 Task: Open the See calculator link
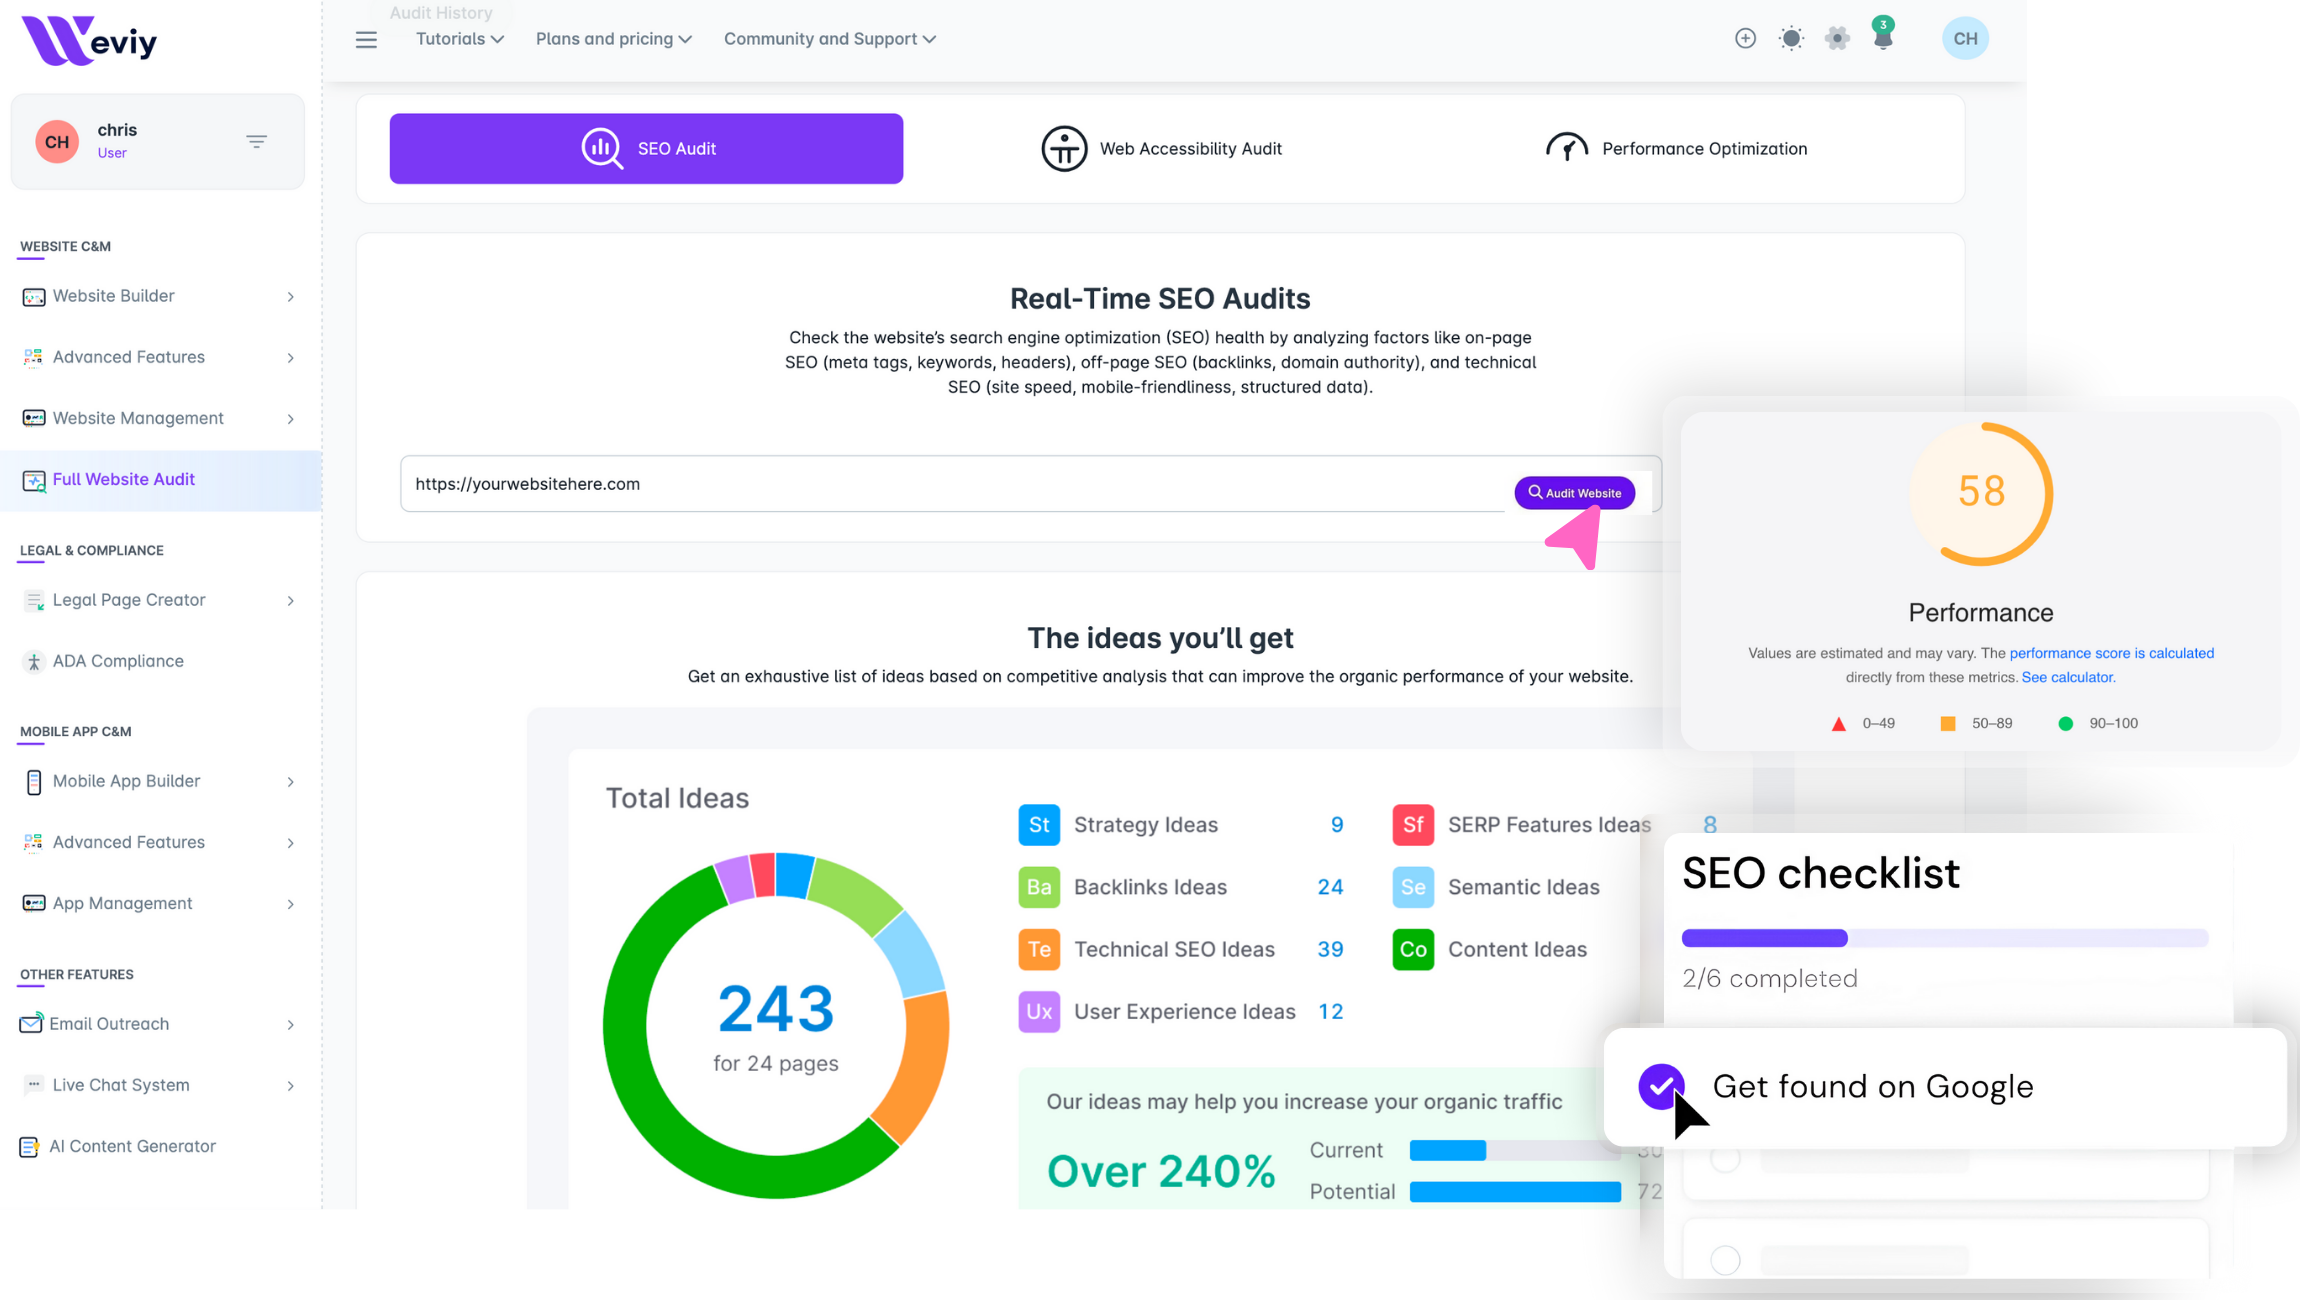click(2067, 677)
